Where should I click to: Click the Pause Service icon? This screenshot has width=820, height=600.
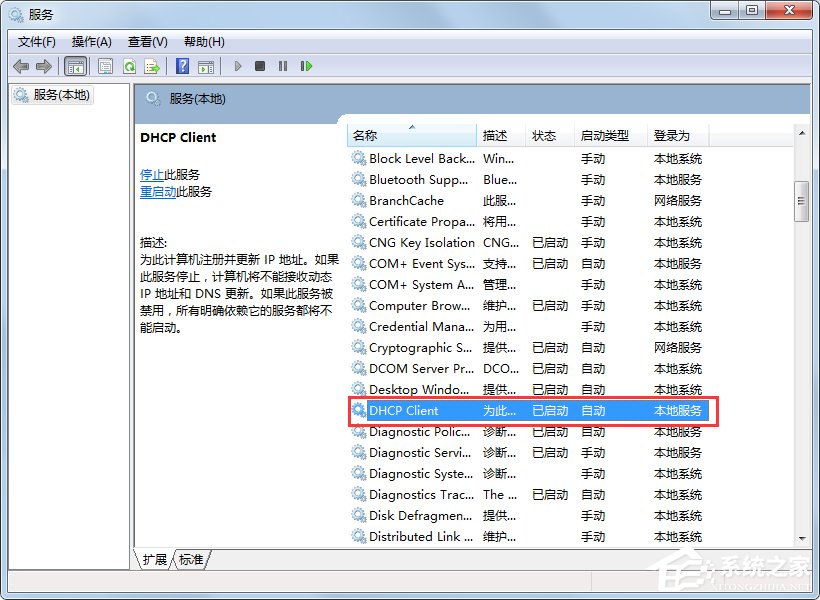coord(283,66)
